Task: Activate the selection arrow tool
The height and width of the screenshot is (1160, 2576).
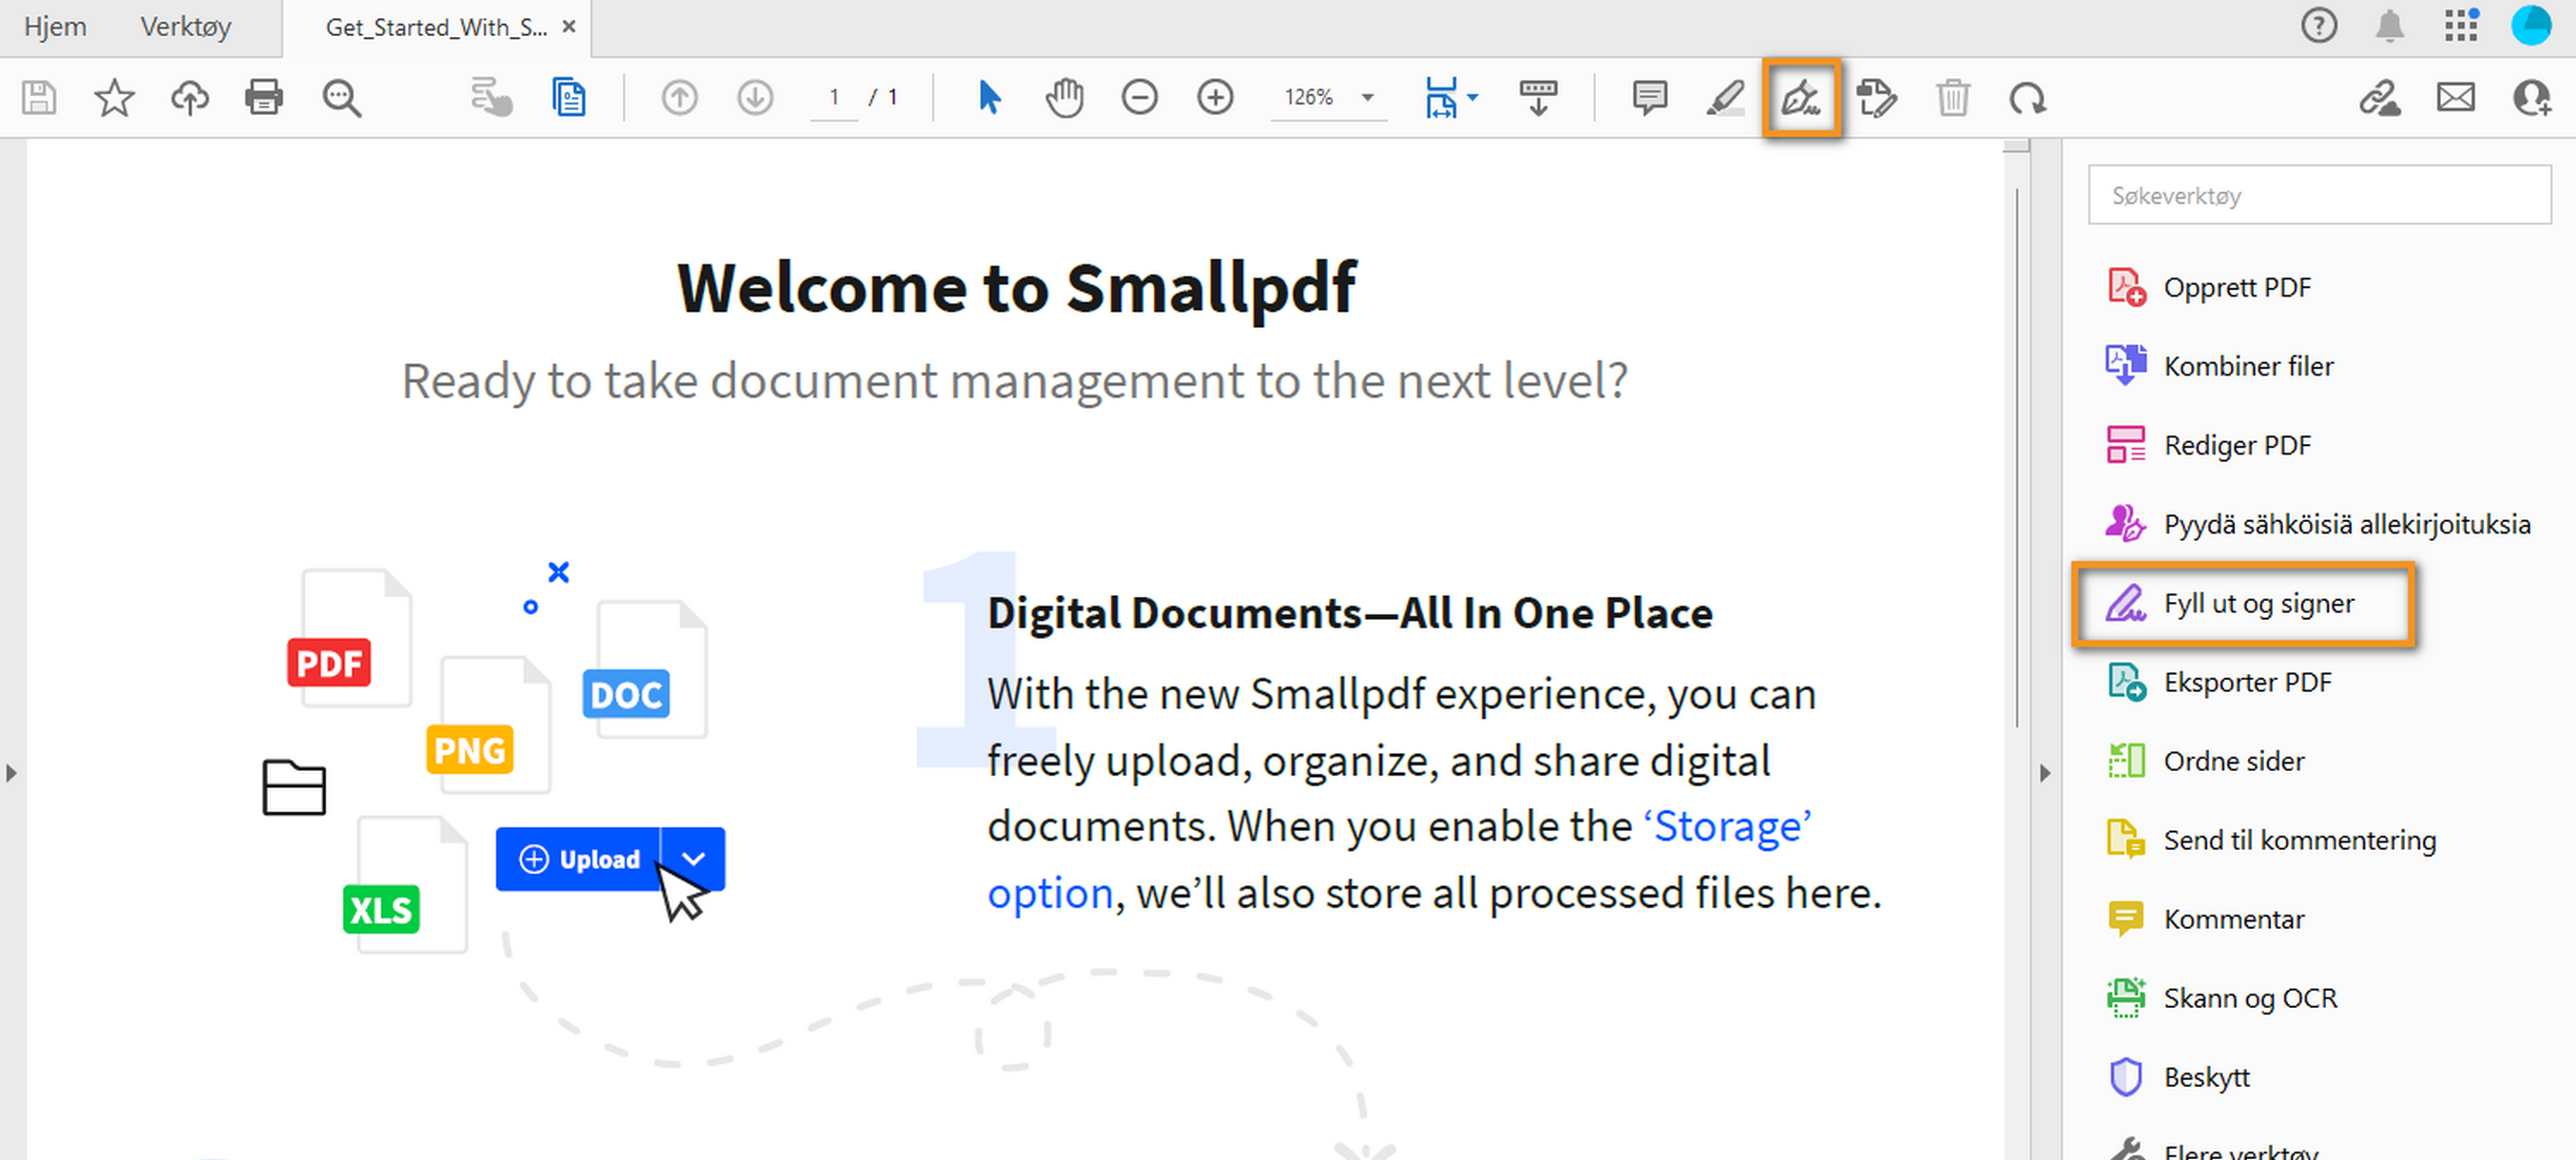Action: [987, 97]
